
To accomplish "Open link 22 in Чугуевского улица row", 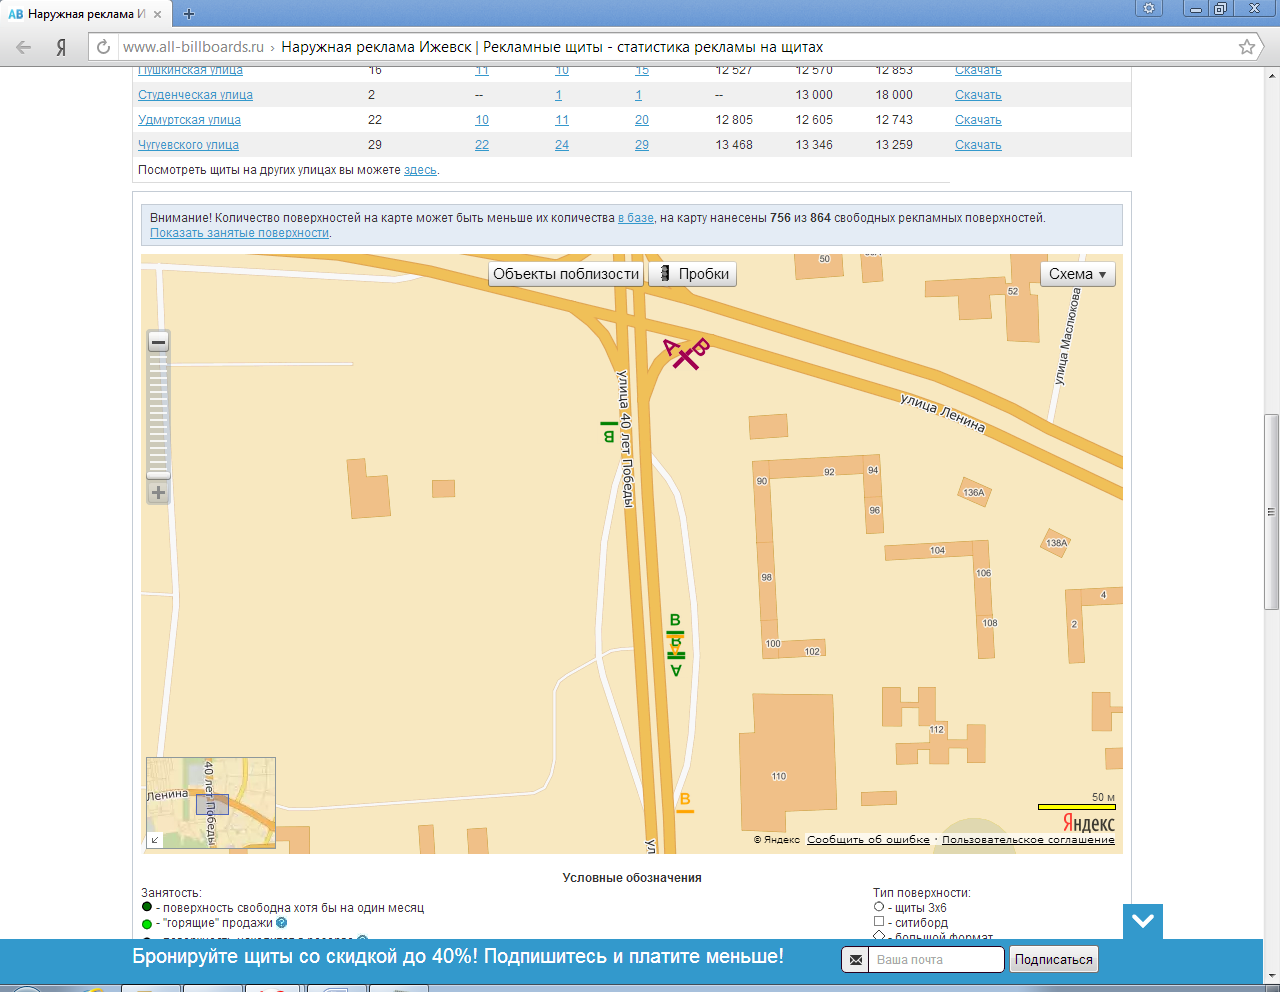I will [x=482, y=145].
